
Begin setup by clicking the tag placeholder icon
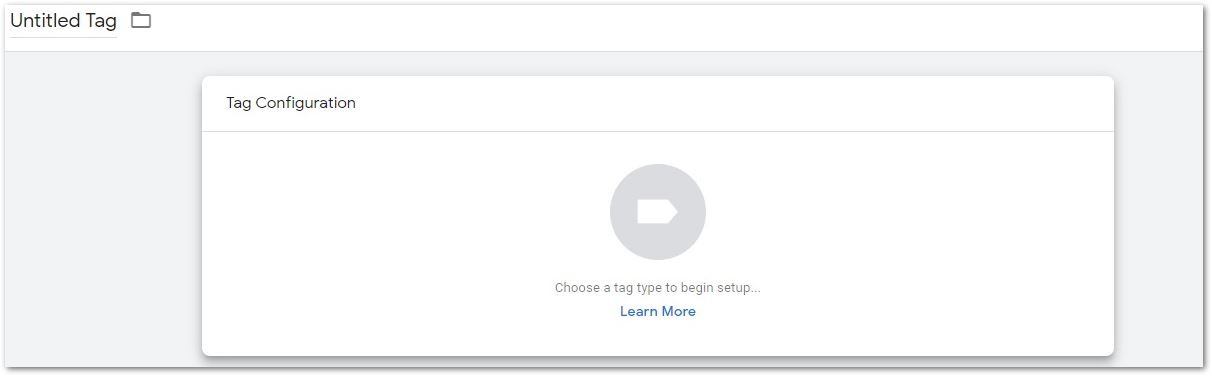click(x=658, y=212)
